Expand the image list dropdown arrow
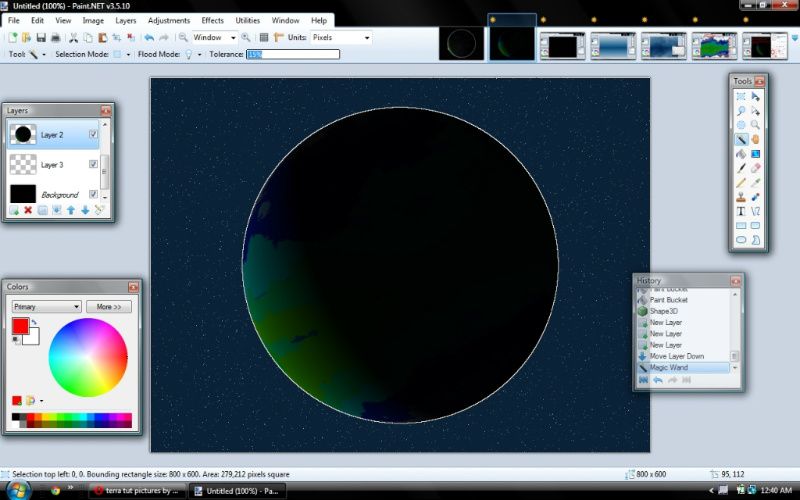The width and height of the screenshot is (800, 500). coord(794,38)
